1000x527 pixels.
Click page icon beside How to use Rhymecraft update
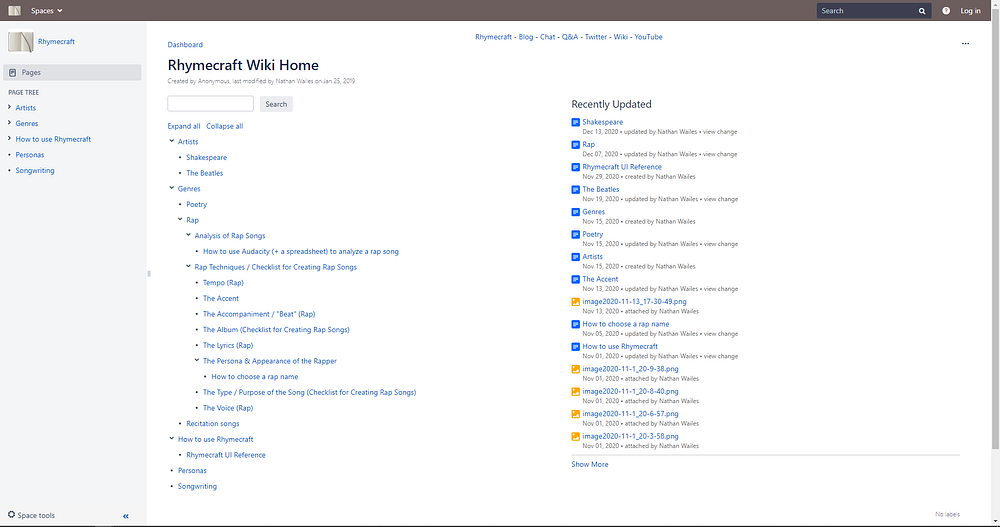click(x=575, y=347)
